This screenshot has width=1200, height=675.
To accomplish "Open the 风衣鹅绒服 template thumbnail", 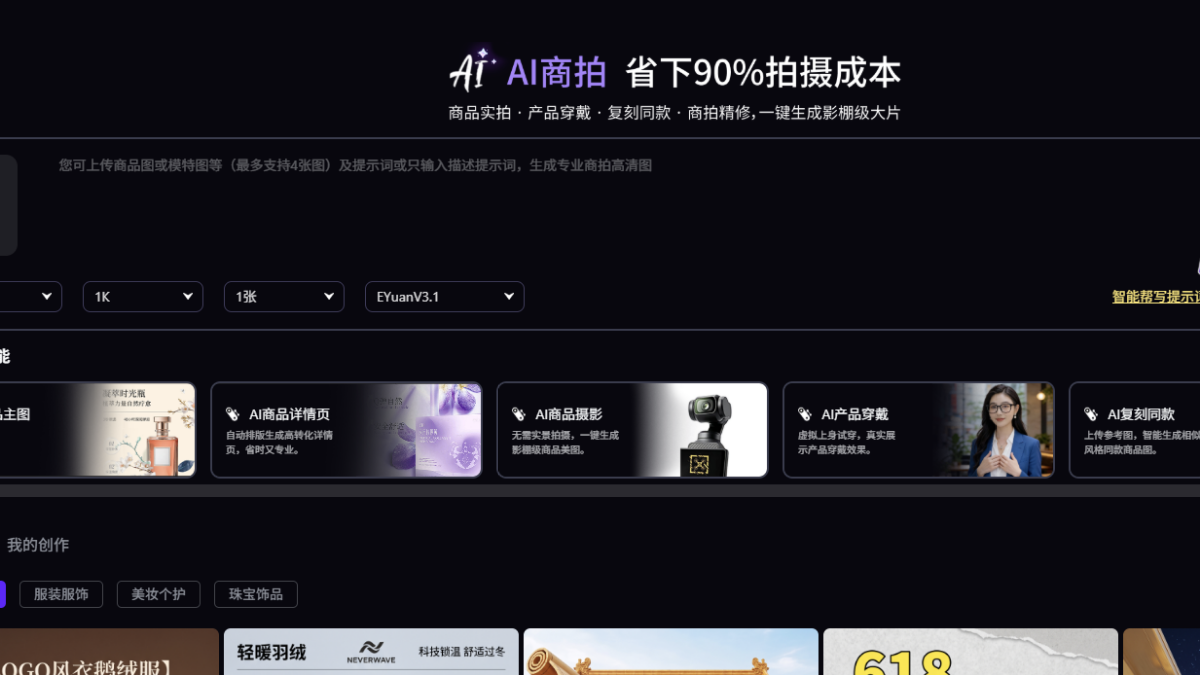I will 109,651.
